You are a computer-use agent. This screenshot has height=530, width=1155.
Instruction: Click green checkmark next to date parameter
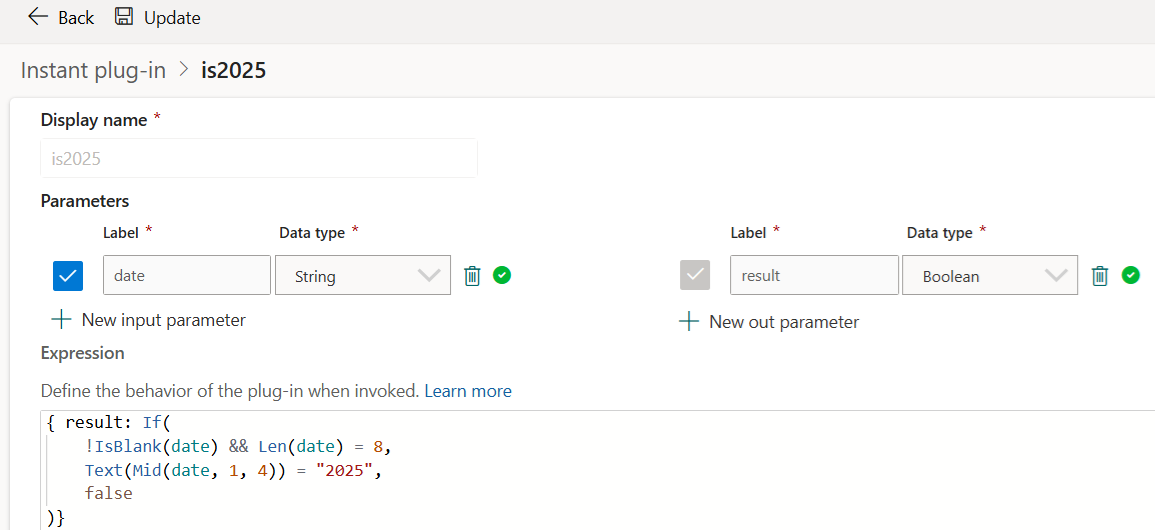[x=502, y=275]
